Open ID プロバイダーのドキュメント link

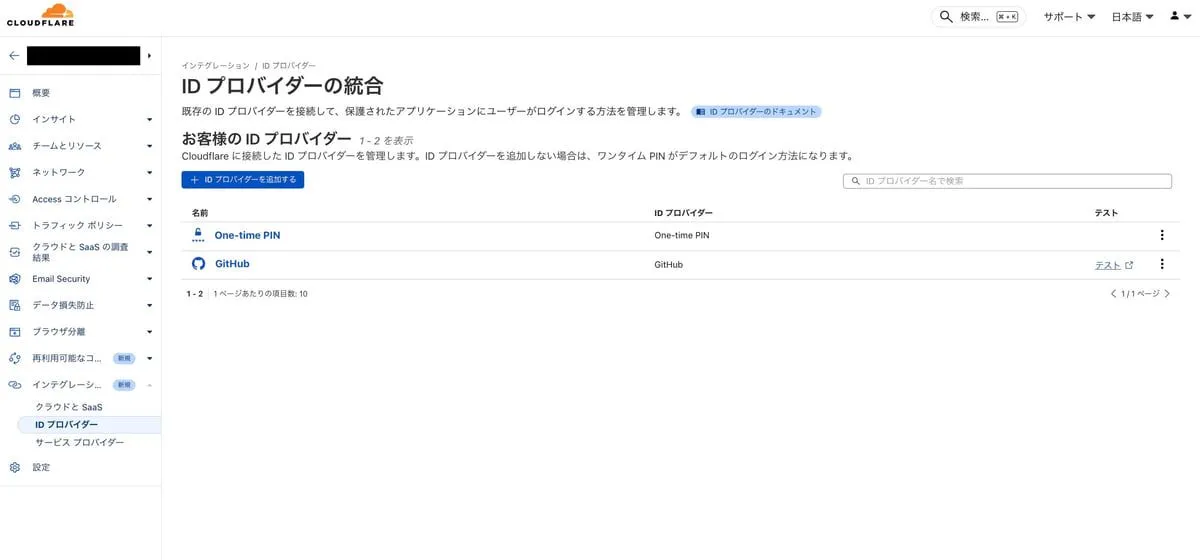pos(757,112)
